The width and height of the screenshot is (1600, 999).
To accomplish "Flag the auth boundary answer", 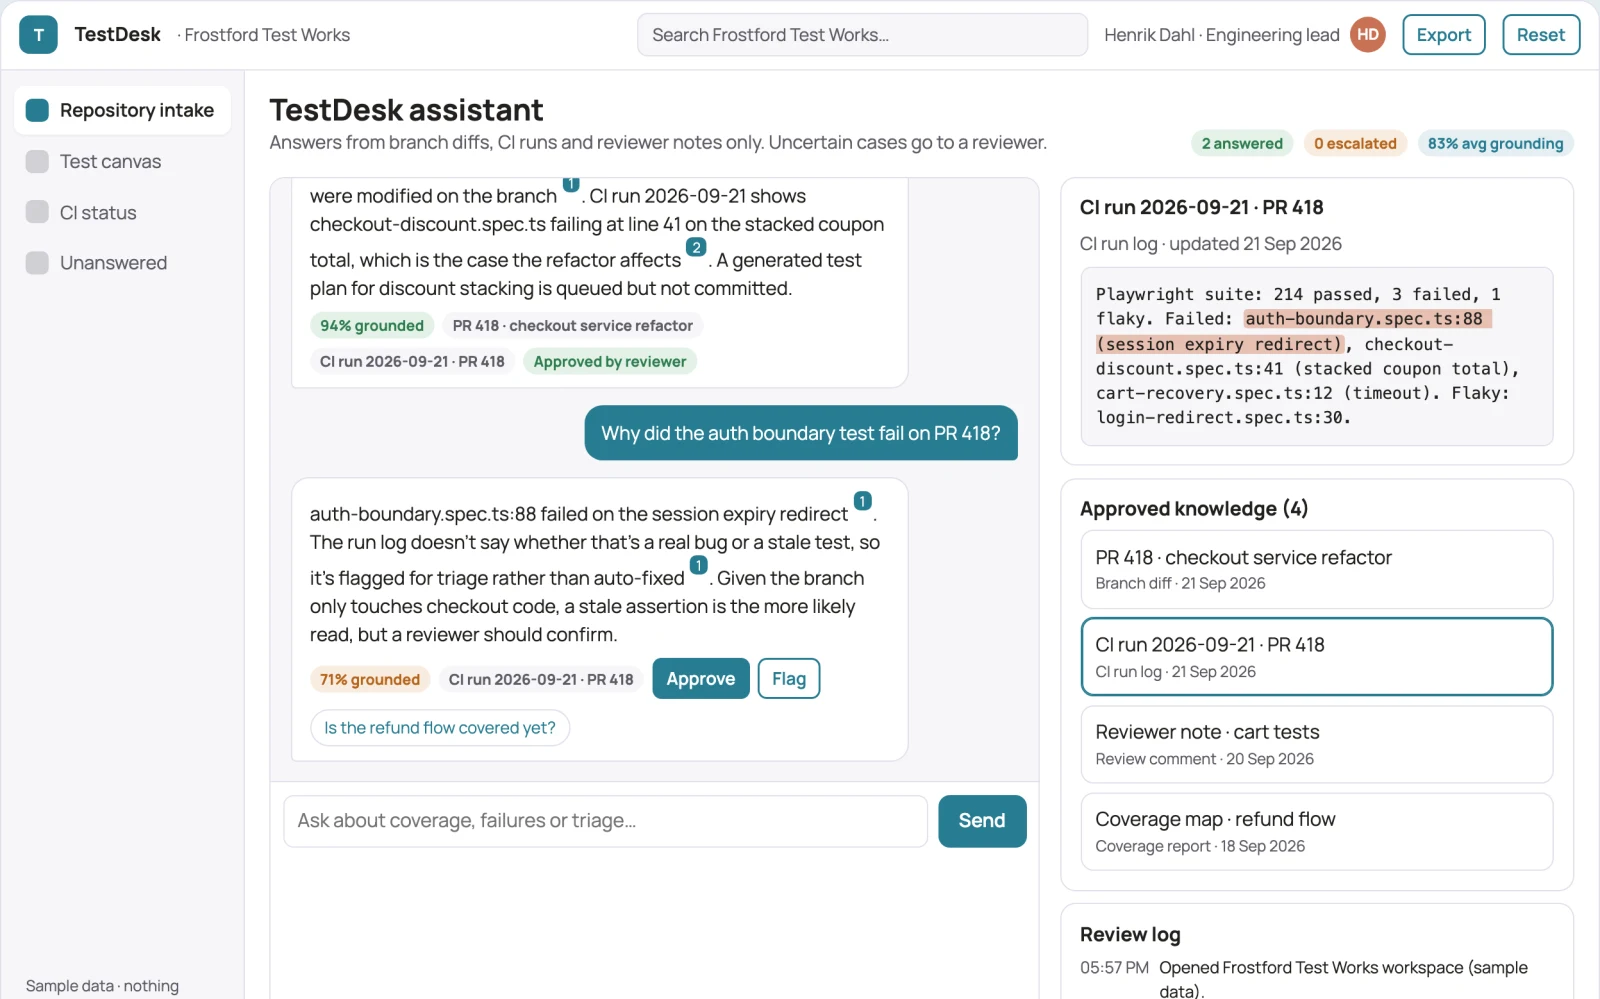I will pyautogui.click(x=788, y=679).
